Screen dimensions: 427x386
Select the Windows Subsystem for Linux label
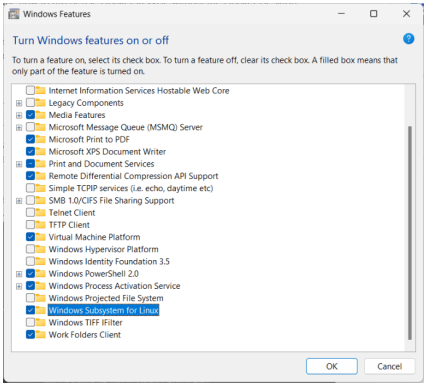click(x=103, y=310)
